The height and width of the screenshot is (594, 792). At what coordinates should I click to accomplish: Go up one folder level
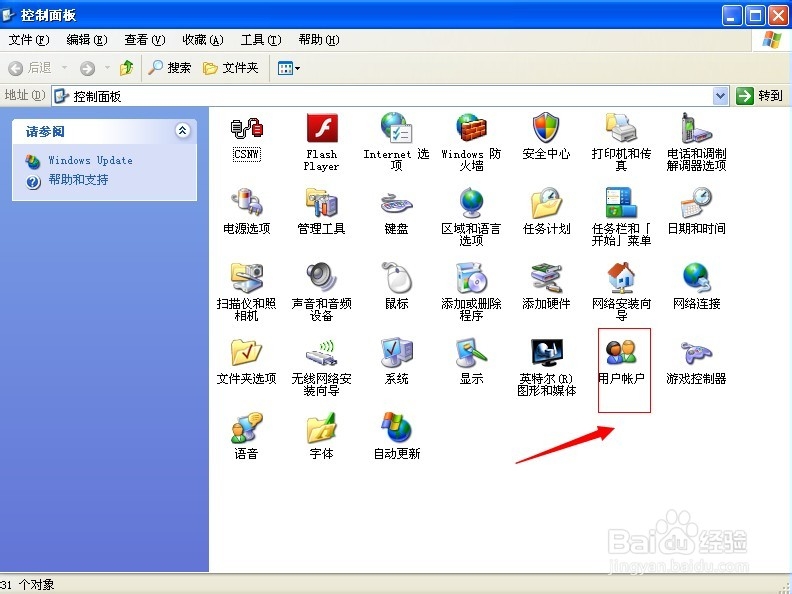[126, 68]
